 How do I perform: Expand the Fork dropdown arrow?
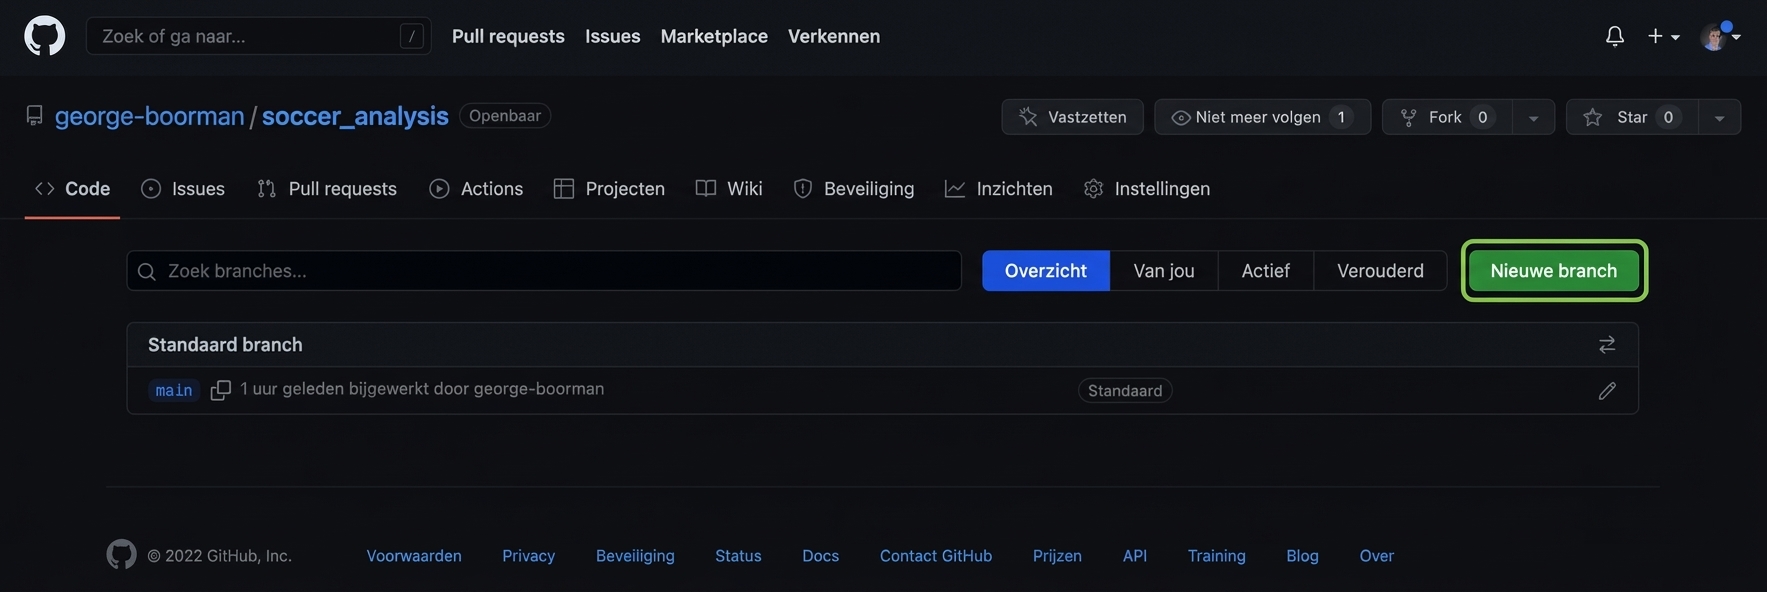[x=1533, y=118]
